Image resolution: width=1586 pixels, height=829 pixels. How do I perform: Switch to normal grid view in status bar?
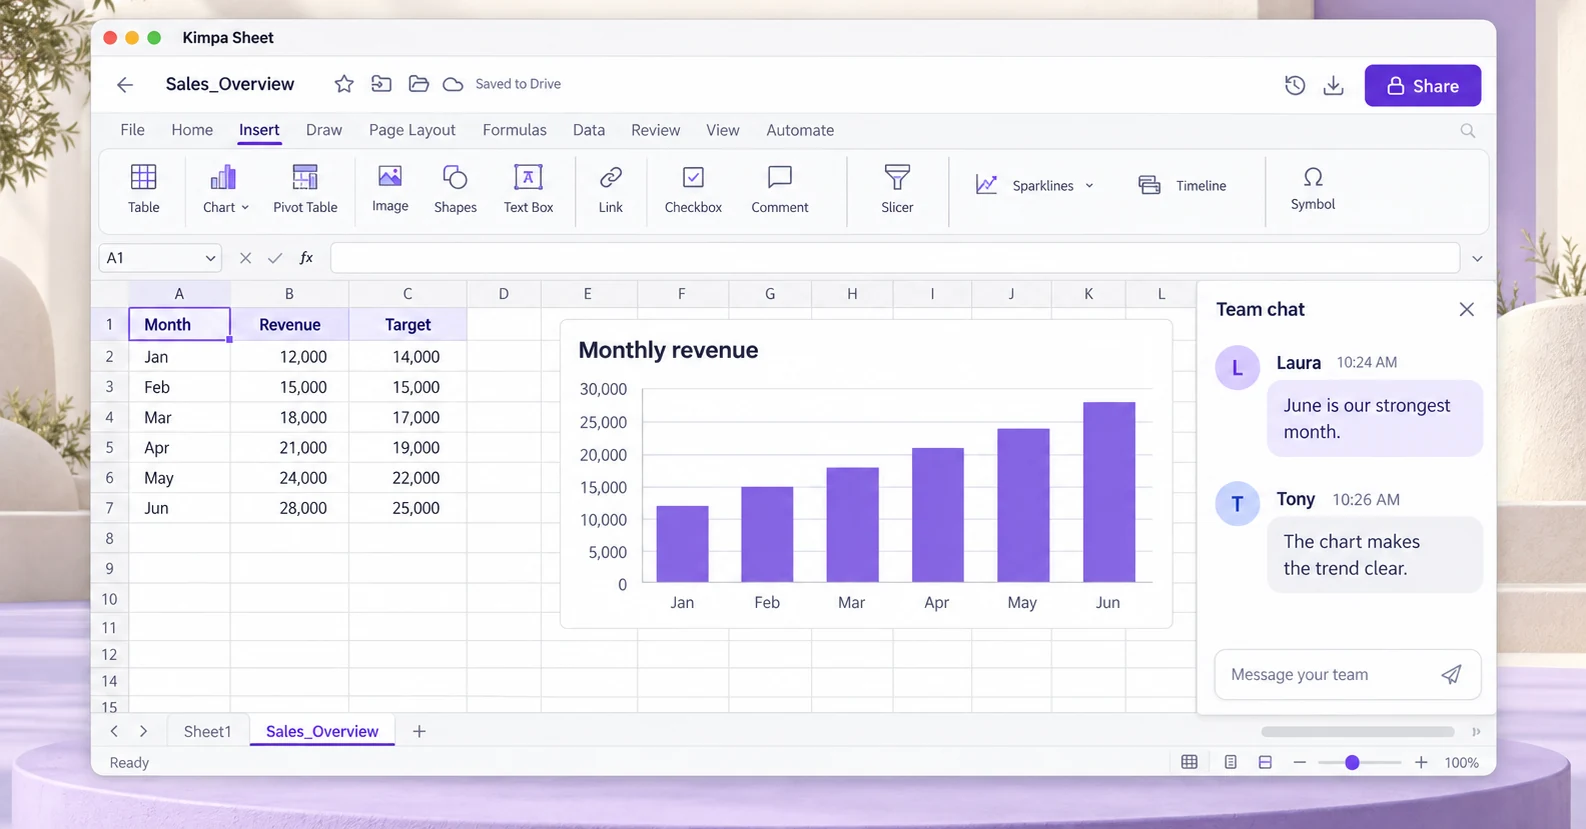point(1189,762)
